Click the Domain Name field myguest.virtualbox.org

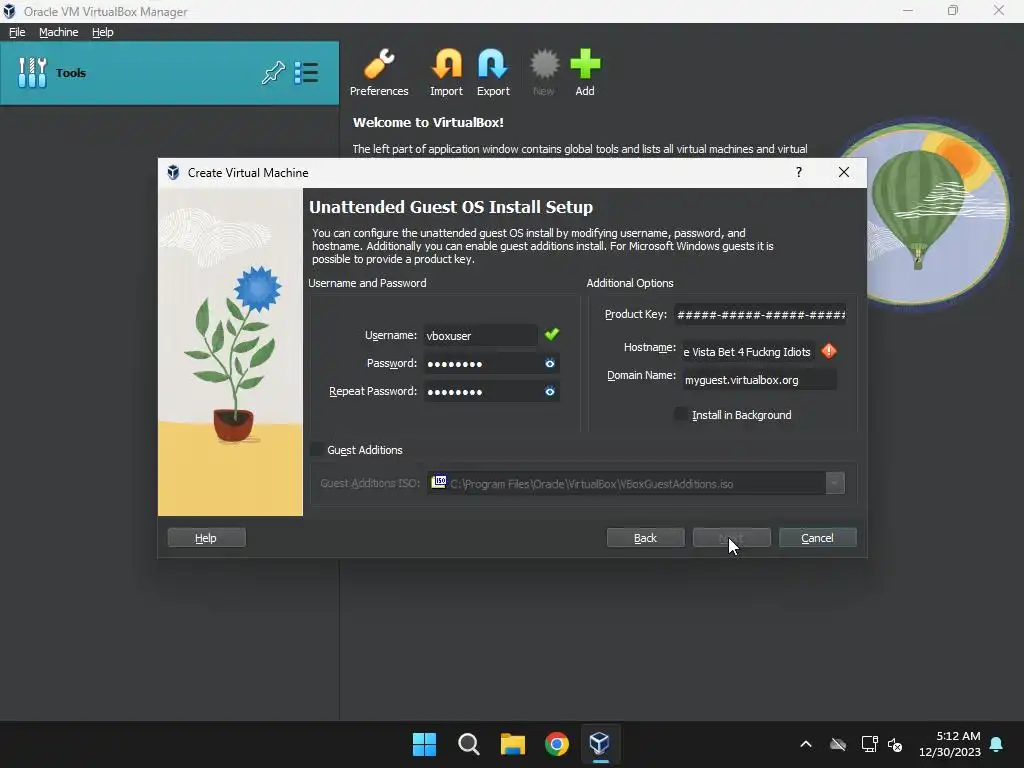coord(760,379)
